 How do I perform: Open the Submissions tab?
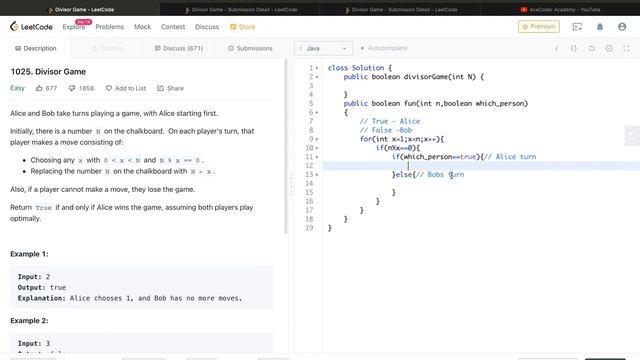(x=250, y=48)
